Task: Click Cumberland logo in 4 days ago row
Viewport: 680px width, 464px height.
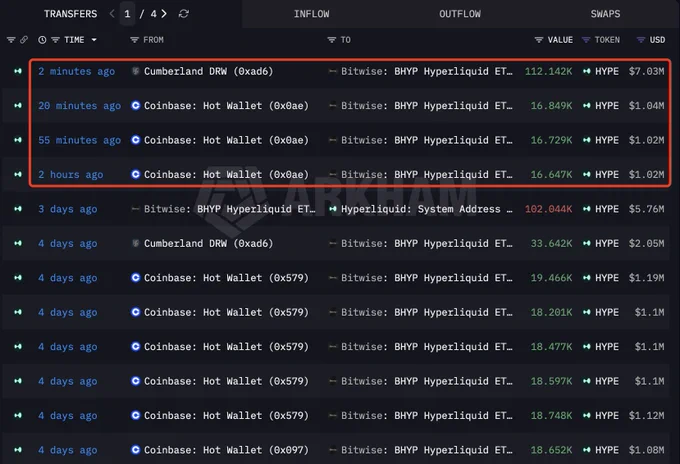Action: pos(136,243)
